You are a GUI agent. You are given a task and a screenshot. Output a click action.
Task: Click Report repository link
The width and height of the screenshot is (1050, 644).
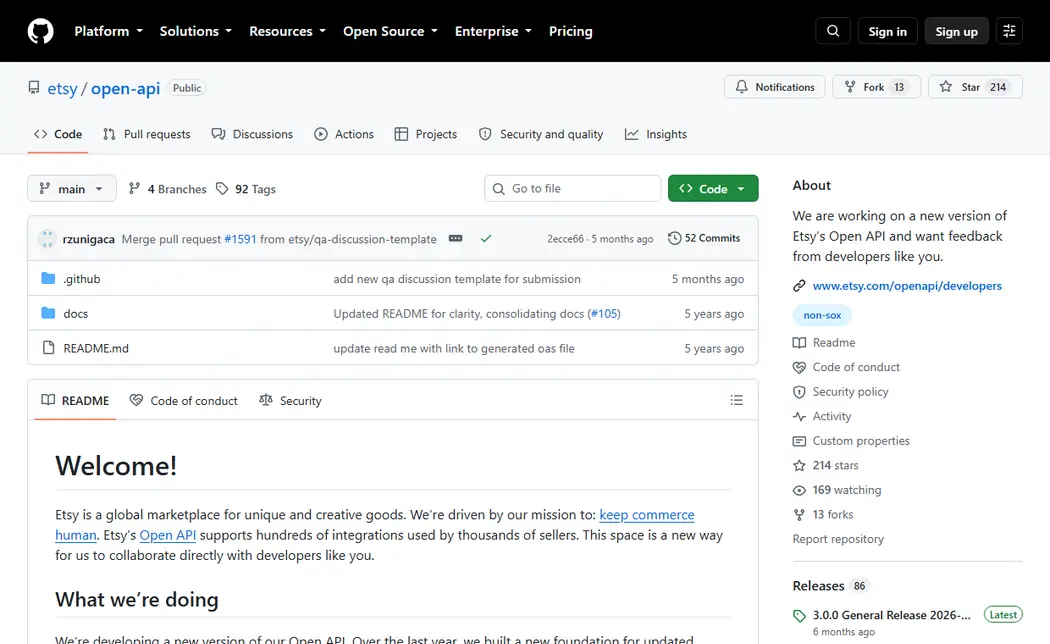point(838,539)
